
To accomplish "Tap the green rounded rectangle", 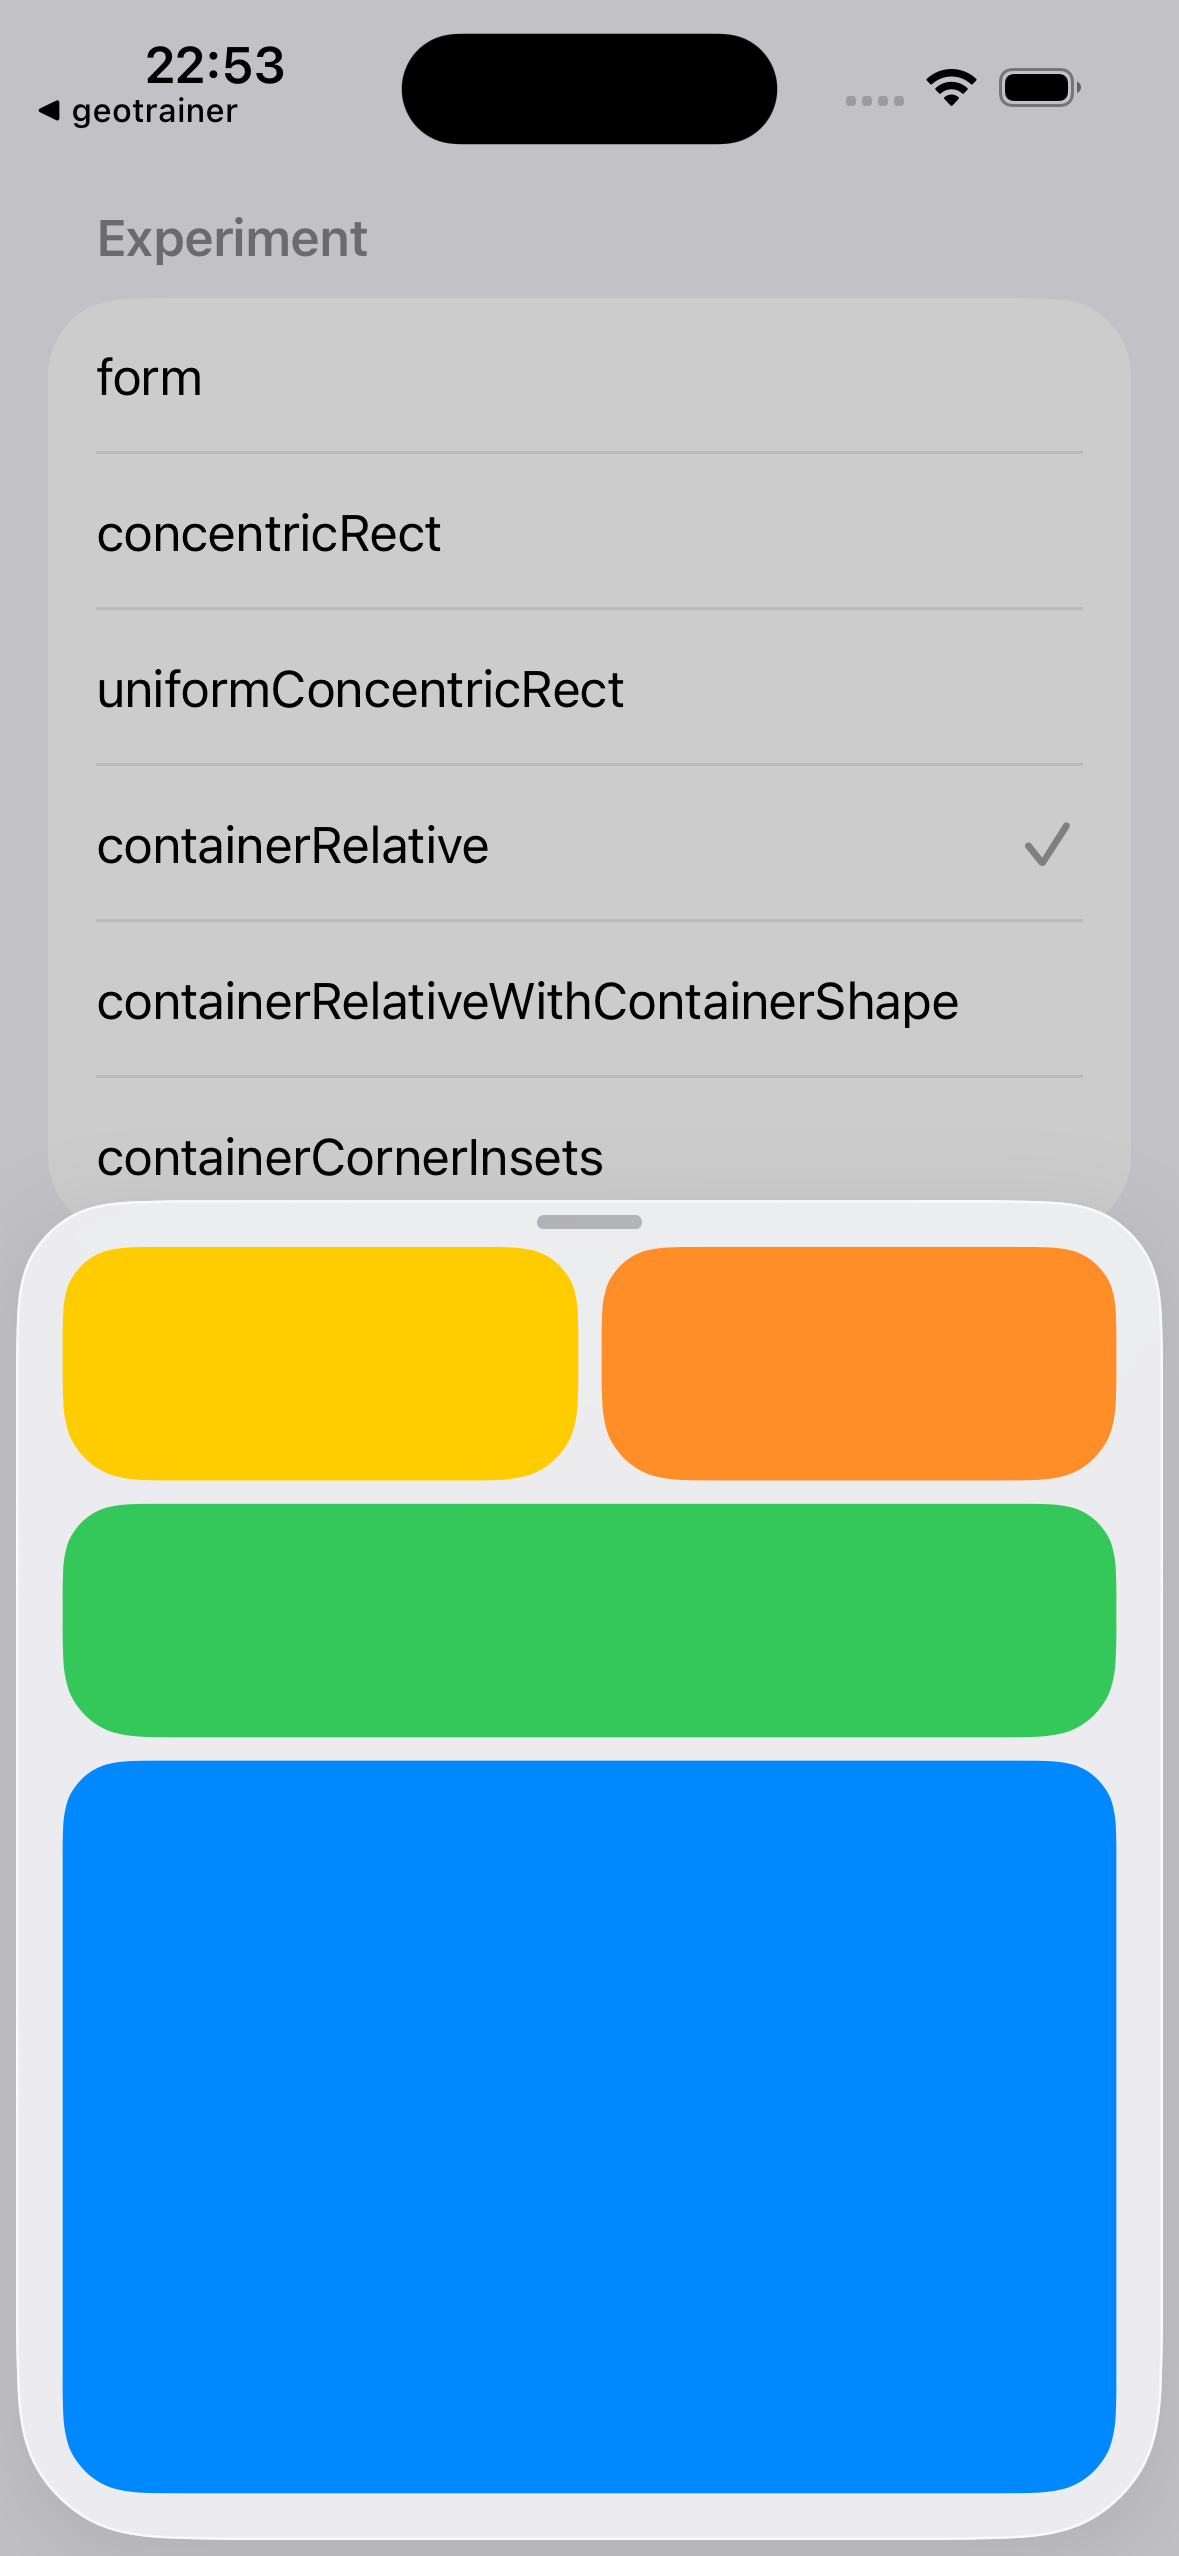I will tap(589, 1620).
